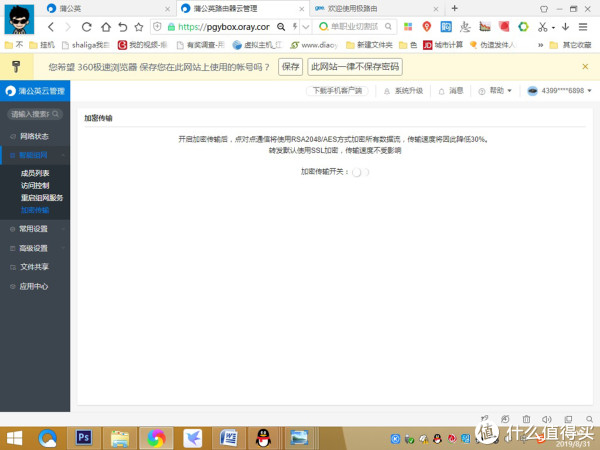This screenshot has width=600, height=450.
Task: Click the scissors screenshot tool icon
Action: tap(542, 27)
